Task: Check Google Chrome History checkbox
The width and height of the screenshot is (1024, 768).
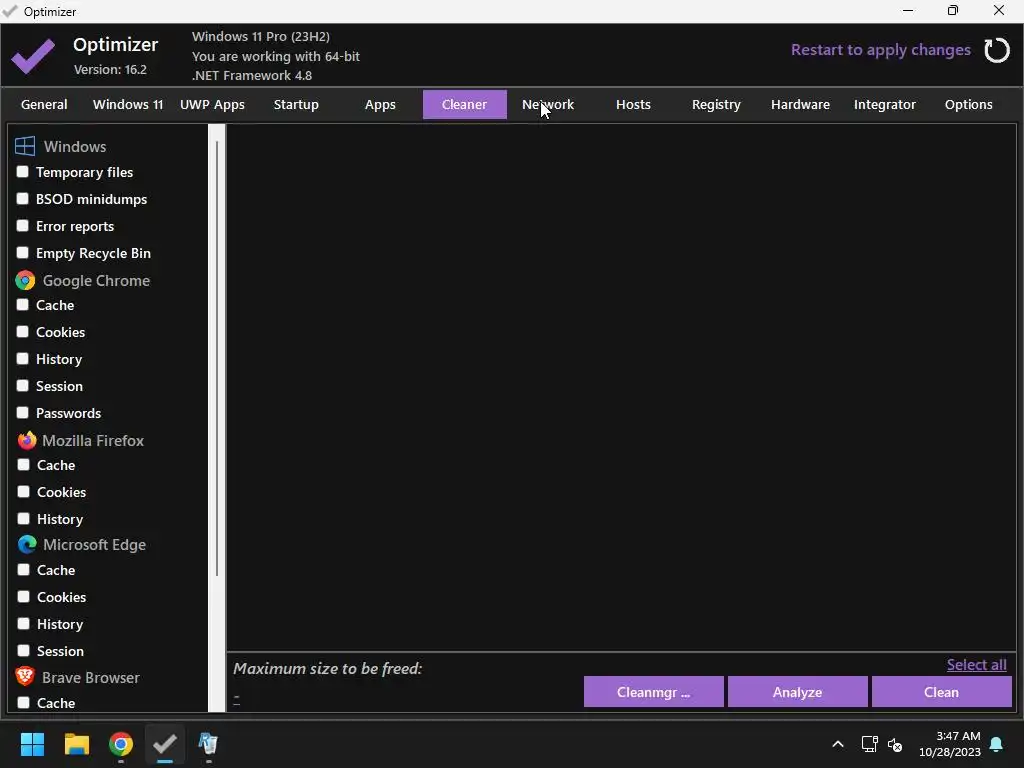Action: coord(23,359)
